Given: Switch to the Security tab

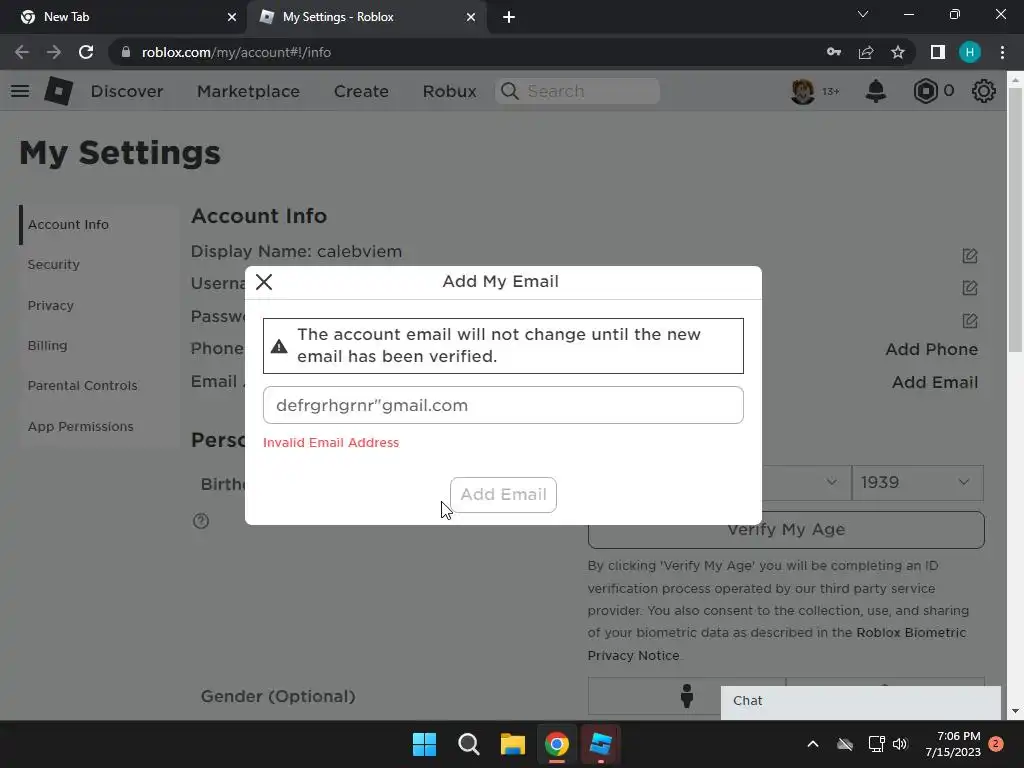Looking at the screenshot, I should [54, 264].
